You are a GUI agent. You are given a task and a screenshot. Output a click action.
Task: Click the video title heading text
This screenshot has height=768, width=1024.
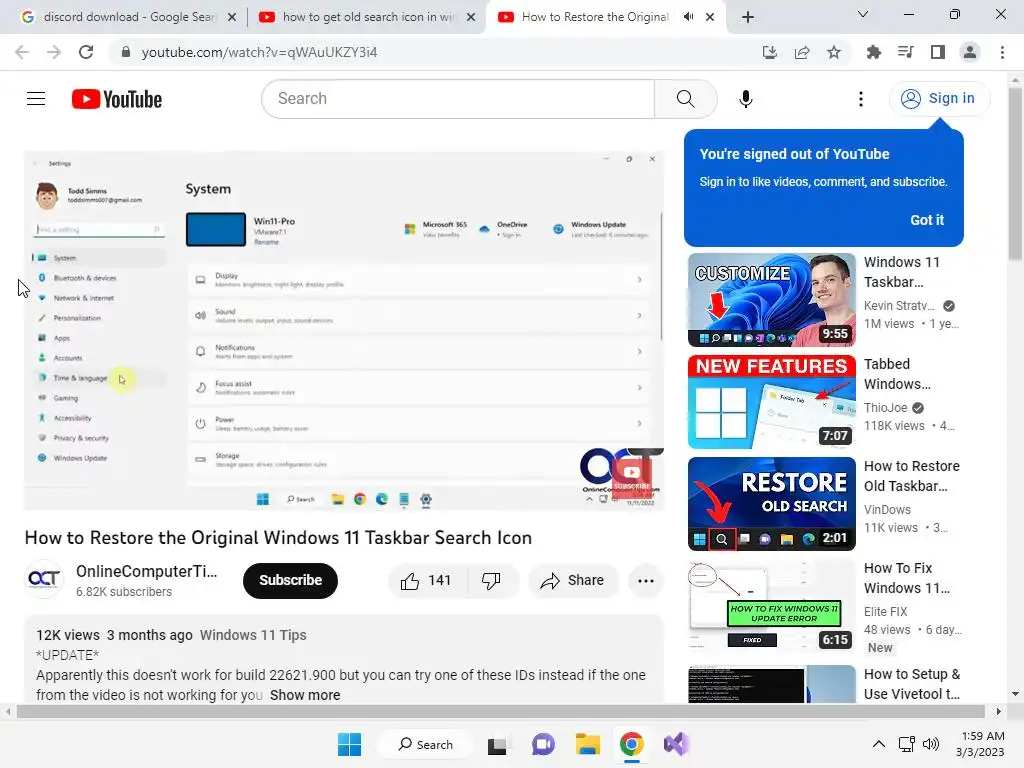point(278,537)
